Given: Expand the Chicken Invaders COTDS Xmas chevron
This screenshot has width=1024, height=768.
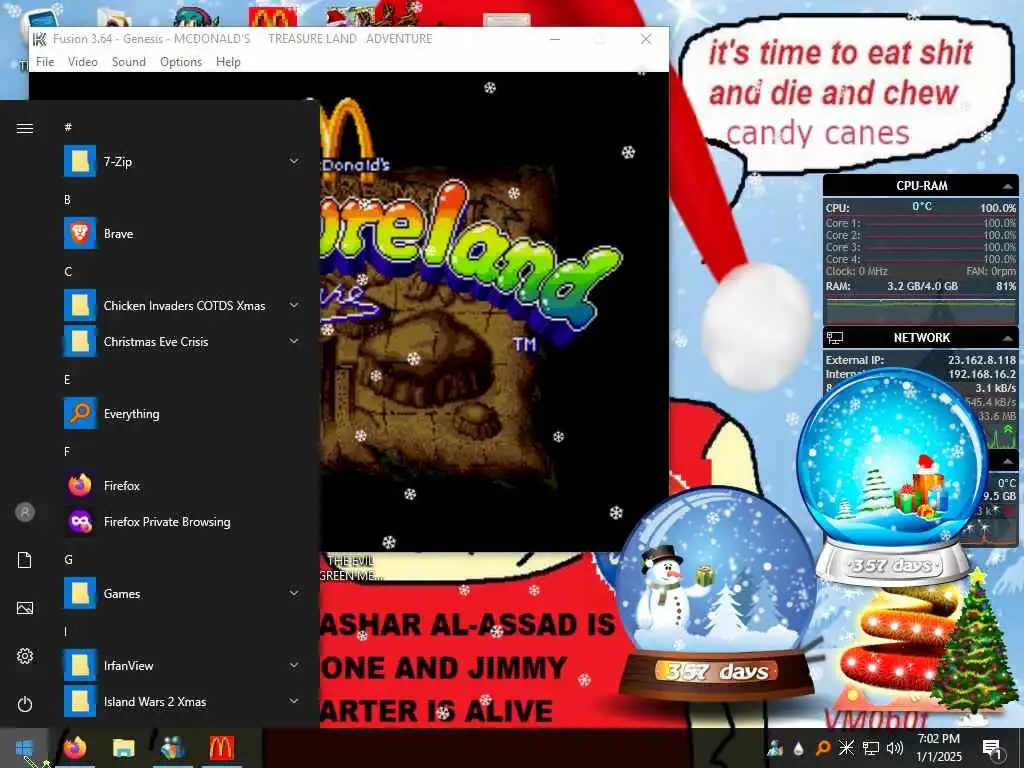Looking at the screenshot, I should [x=295, y=305].
